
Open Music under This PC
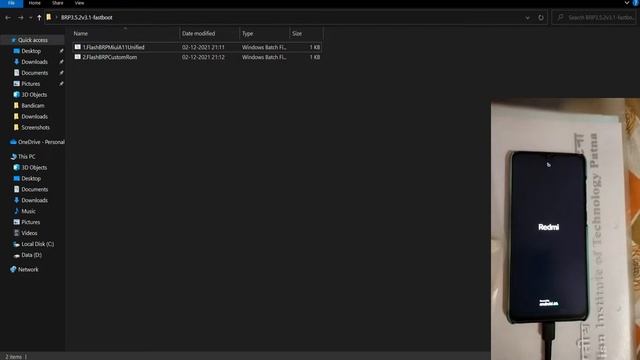coord(29,211)
